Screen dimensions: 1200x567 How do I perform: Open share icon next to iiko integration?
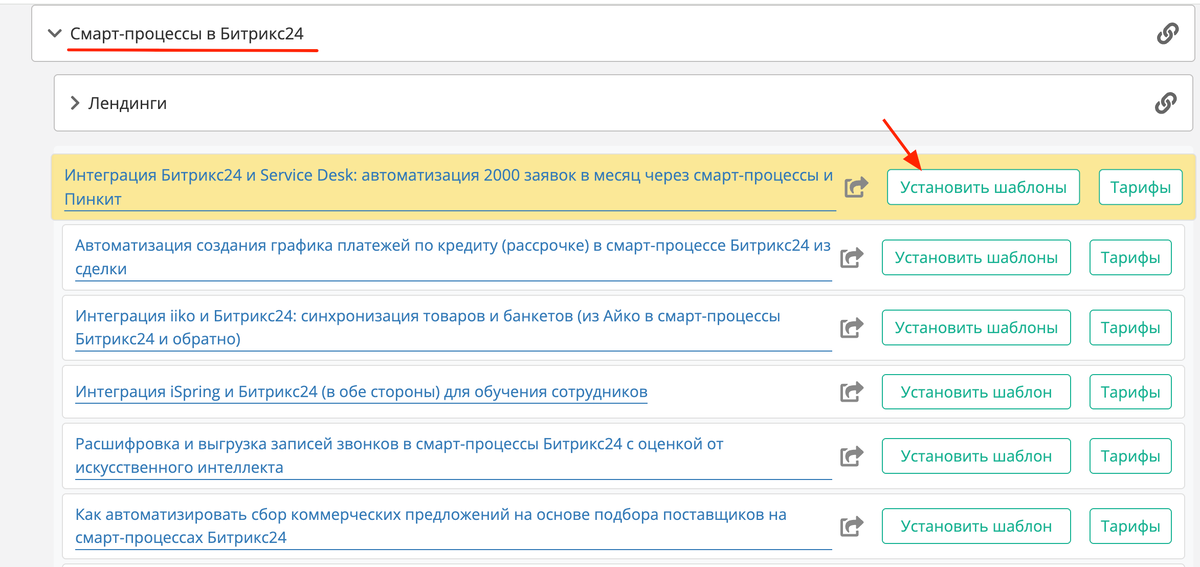(x=851, y=327)
